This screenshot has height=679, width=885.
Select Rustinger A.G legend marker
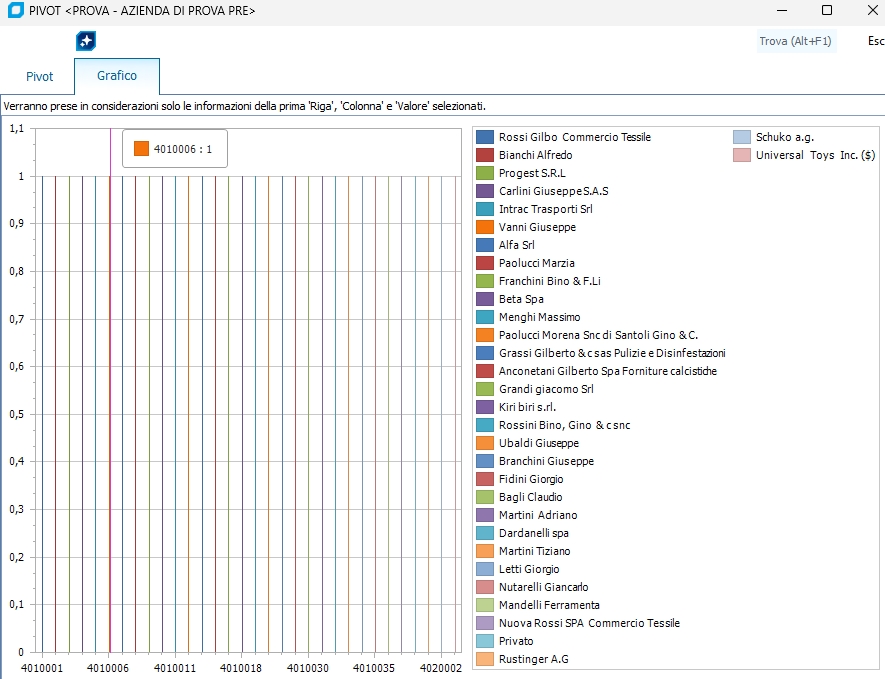(x=485, y=659)
